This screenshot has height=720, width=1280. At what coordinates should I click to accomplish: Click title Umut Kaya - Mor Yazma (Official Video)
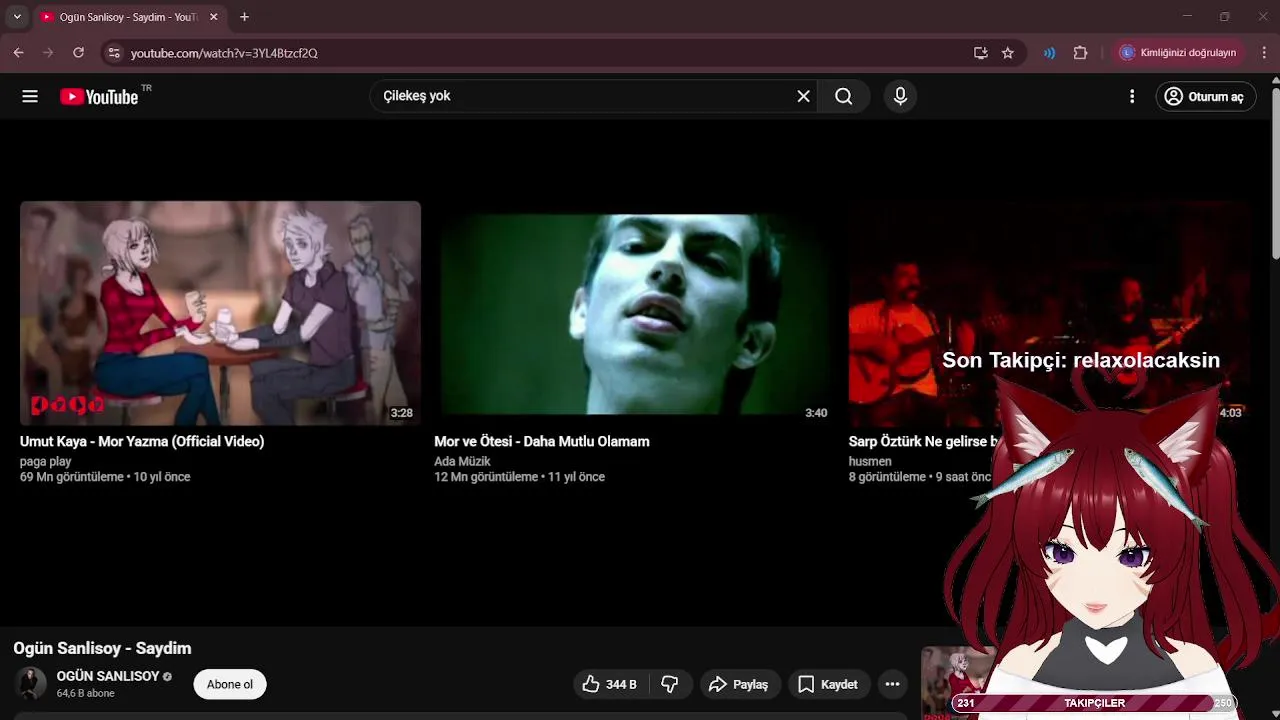click(142, 441)
